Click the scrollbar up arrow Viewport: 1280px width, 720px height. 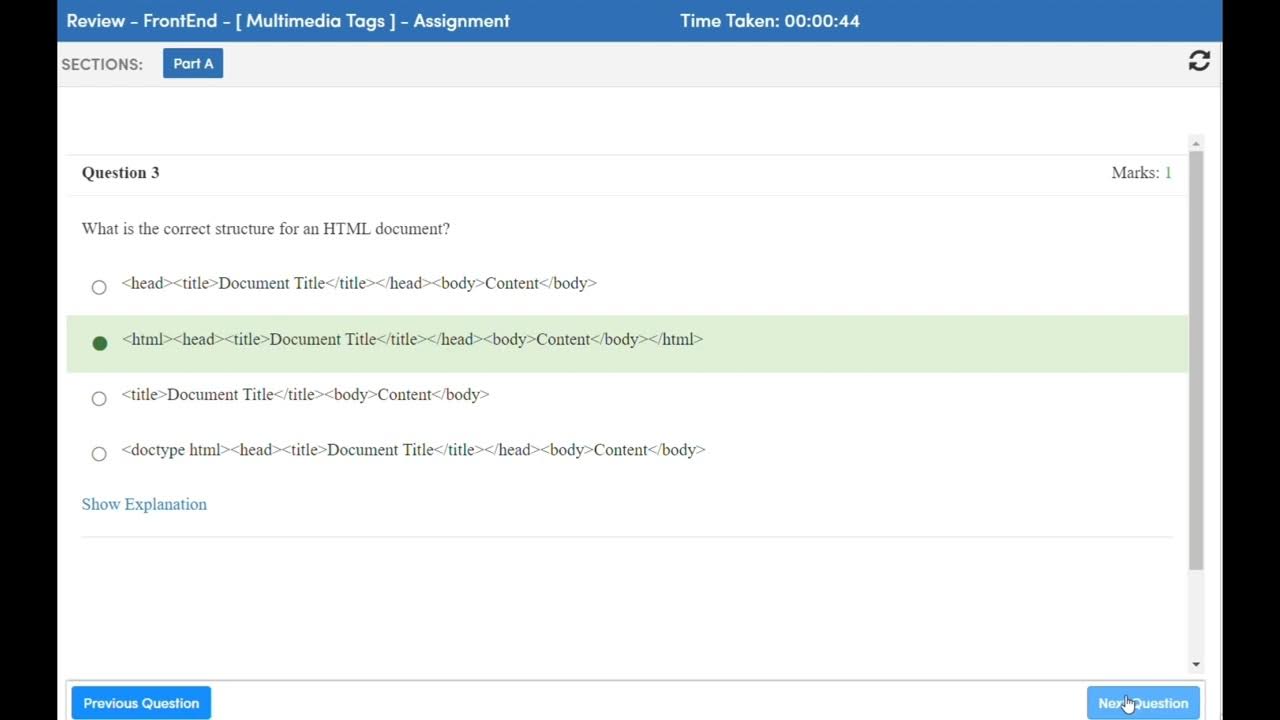tap(1196, 144)
